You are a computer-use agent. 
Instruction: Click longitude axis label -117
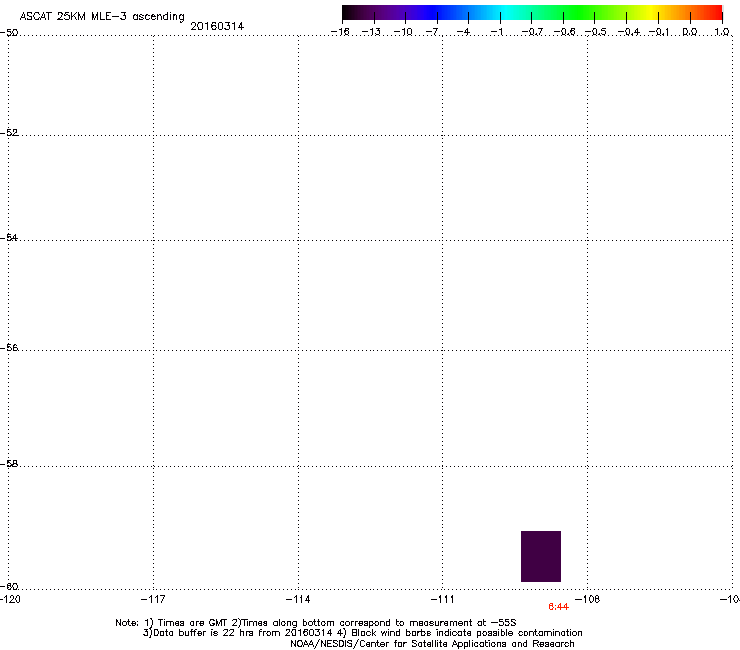[153, 599]
